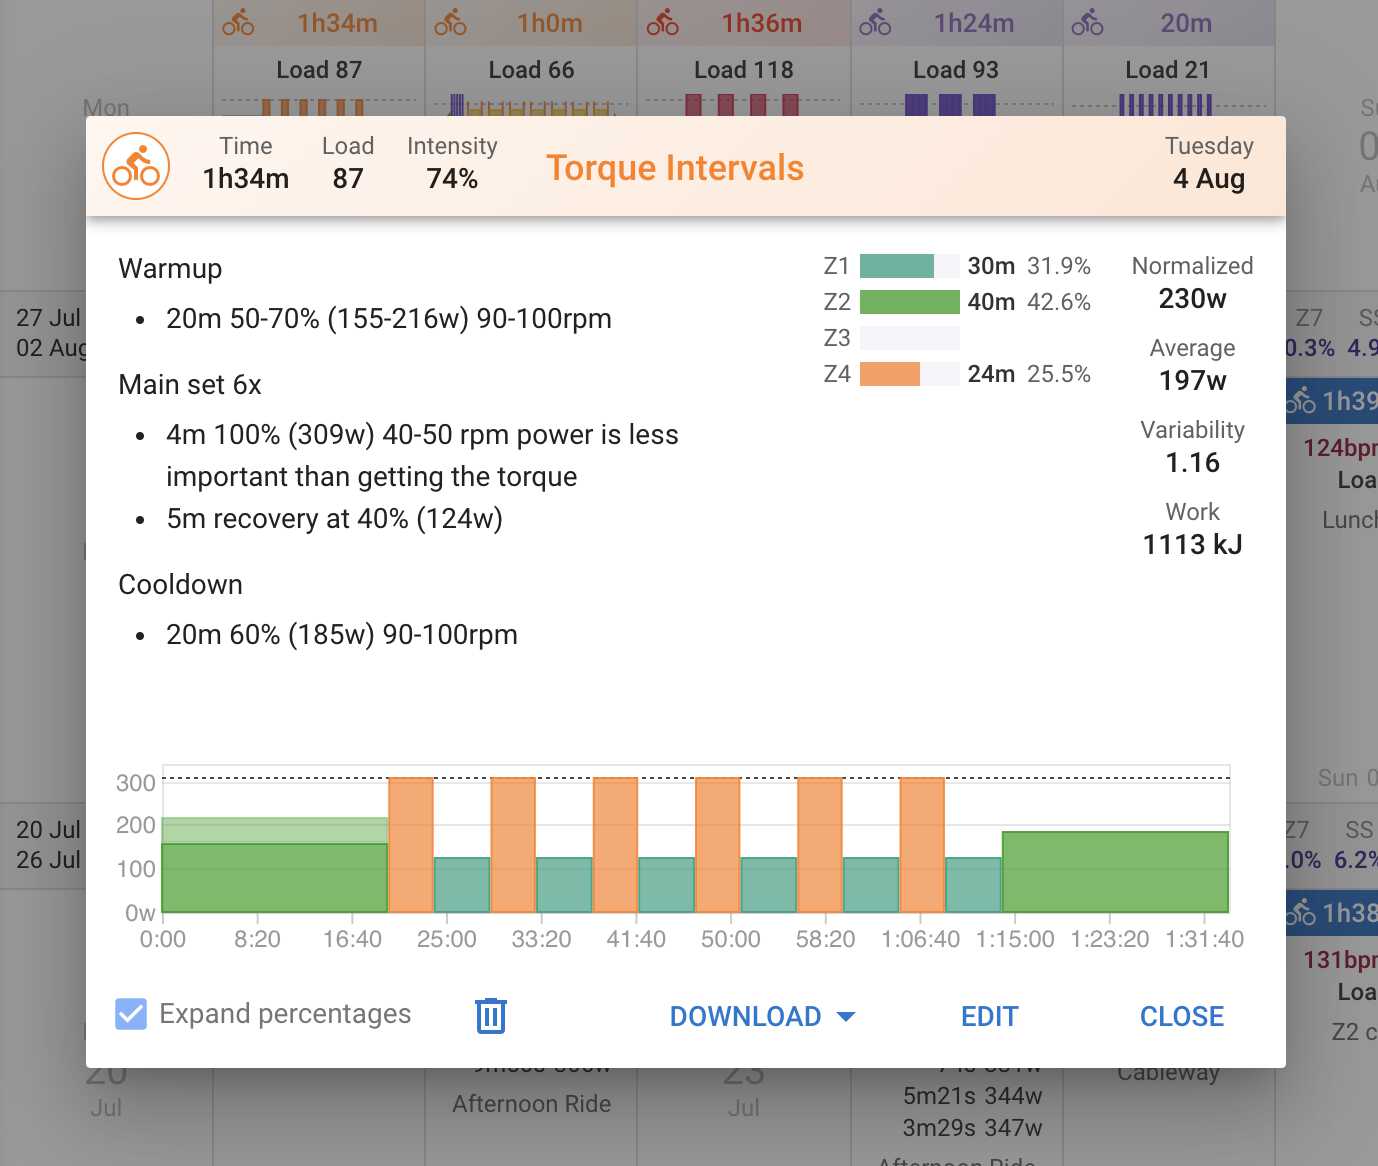Click the Z2 green zone bar
The width and height of the screenshot is (1378, 1166).
click(909, 302)
